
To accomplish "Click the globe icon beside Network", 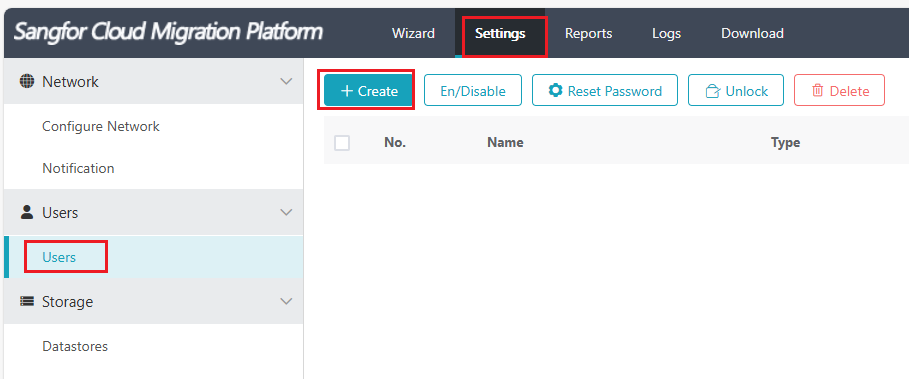I will click(27, 81).
